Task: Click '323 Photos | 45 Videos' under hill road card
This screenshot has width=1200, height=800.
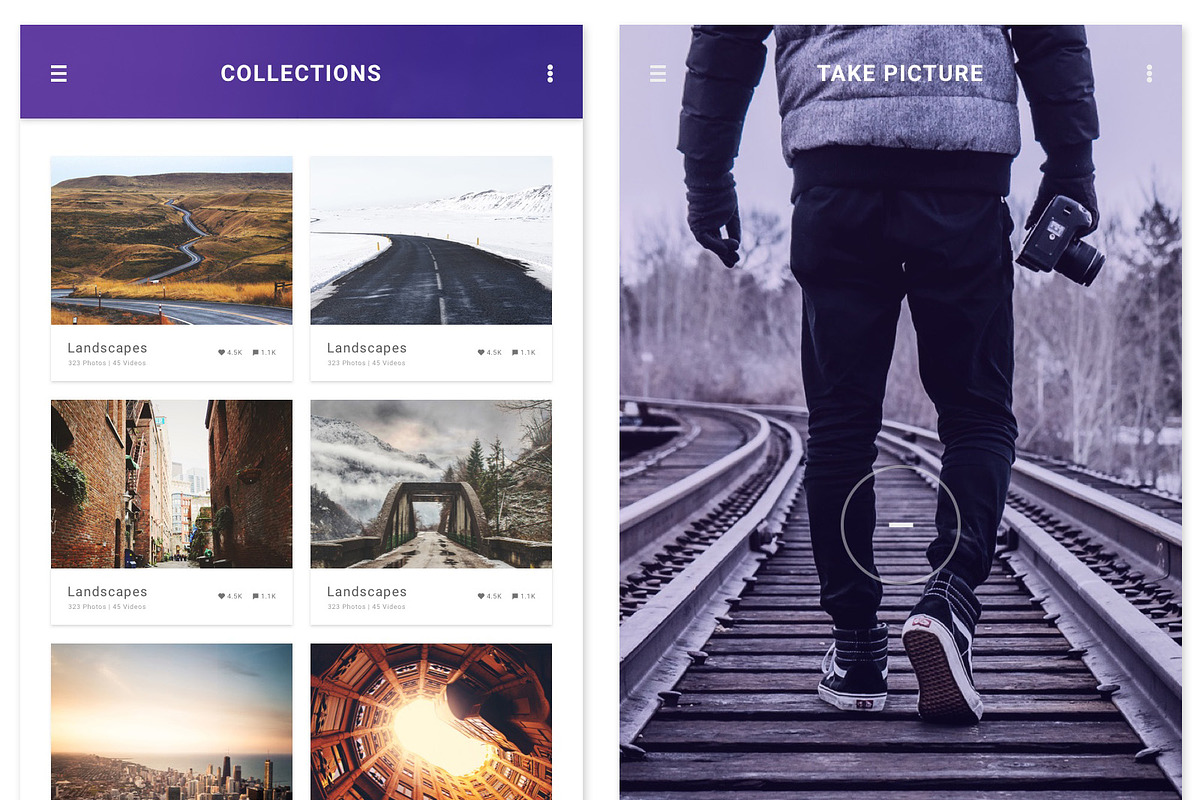Action: 107,363
